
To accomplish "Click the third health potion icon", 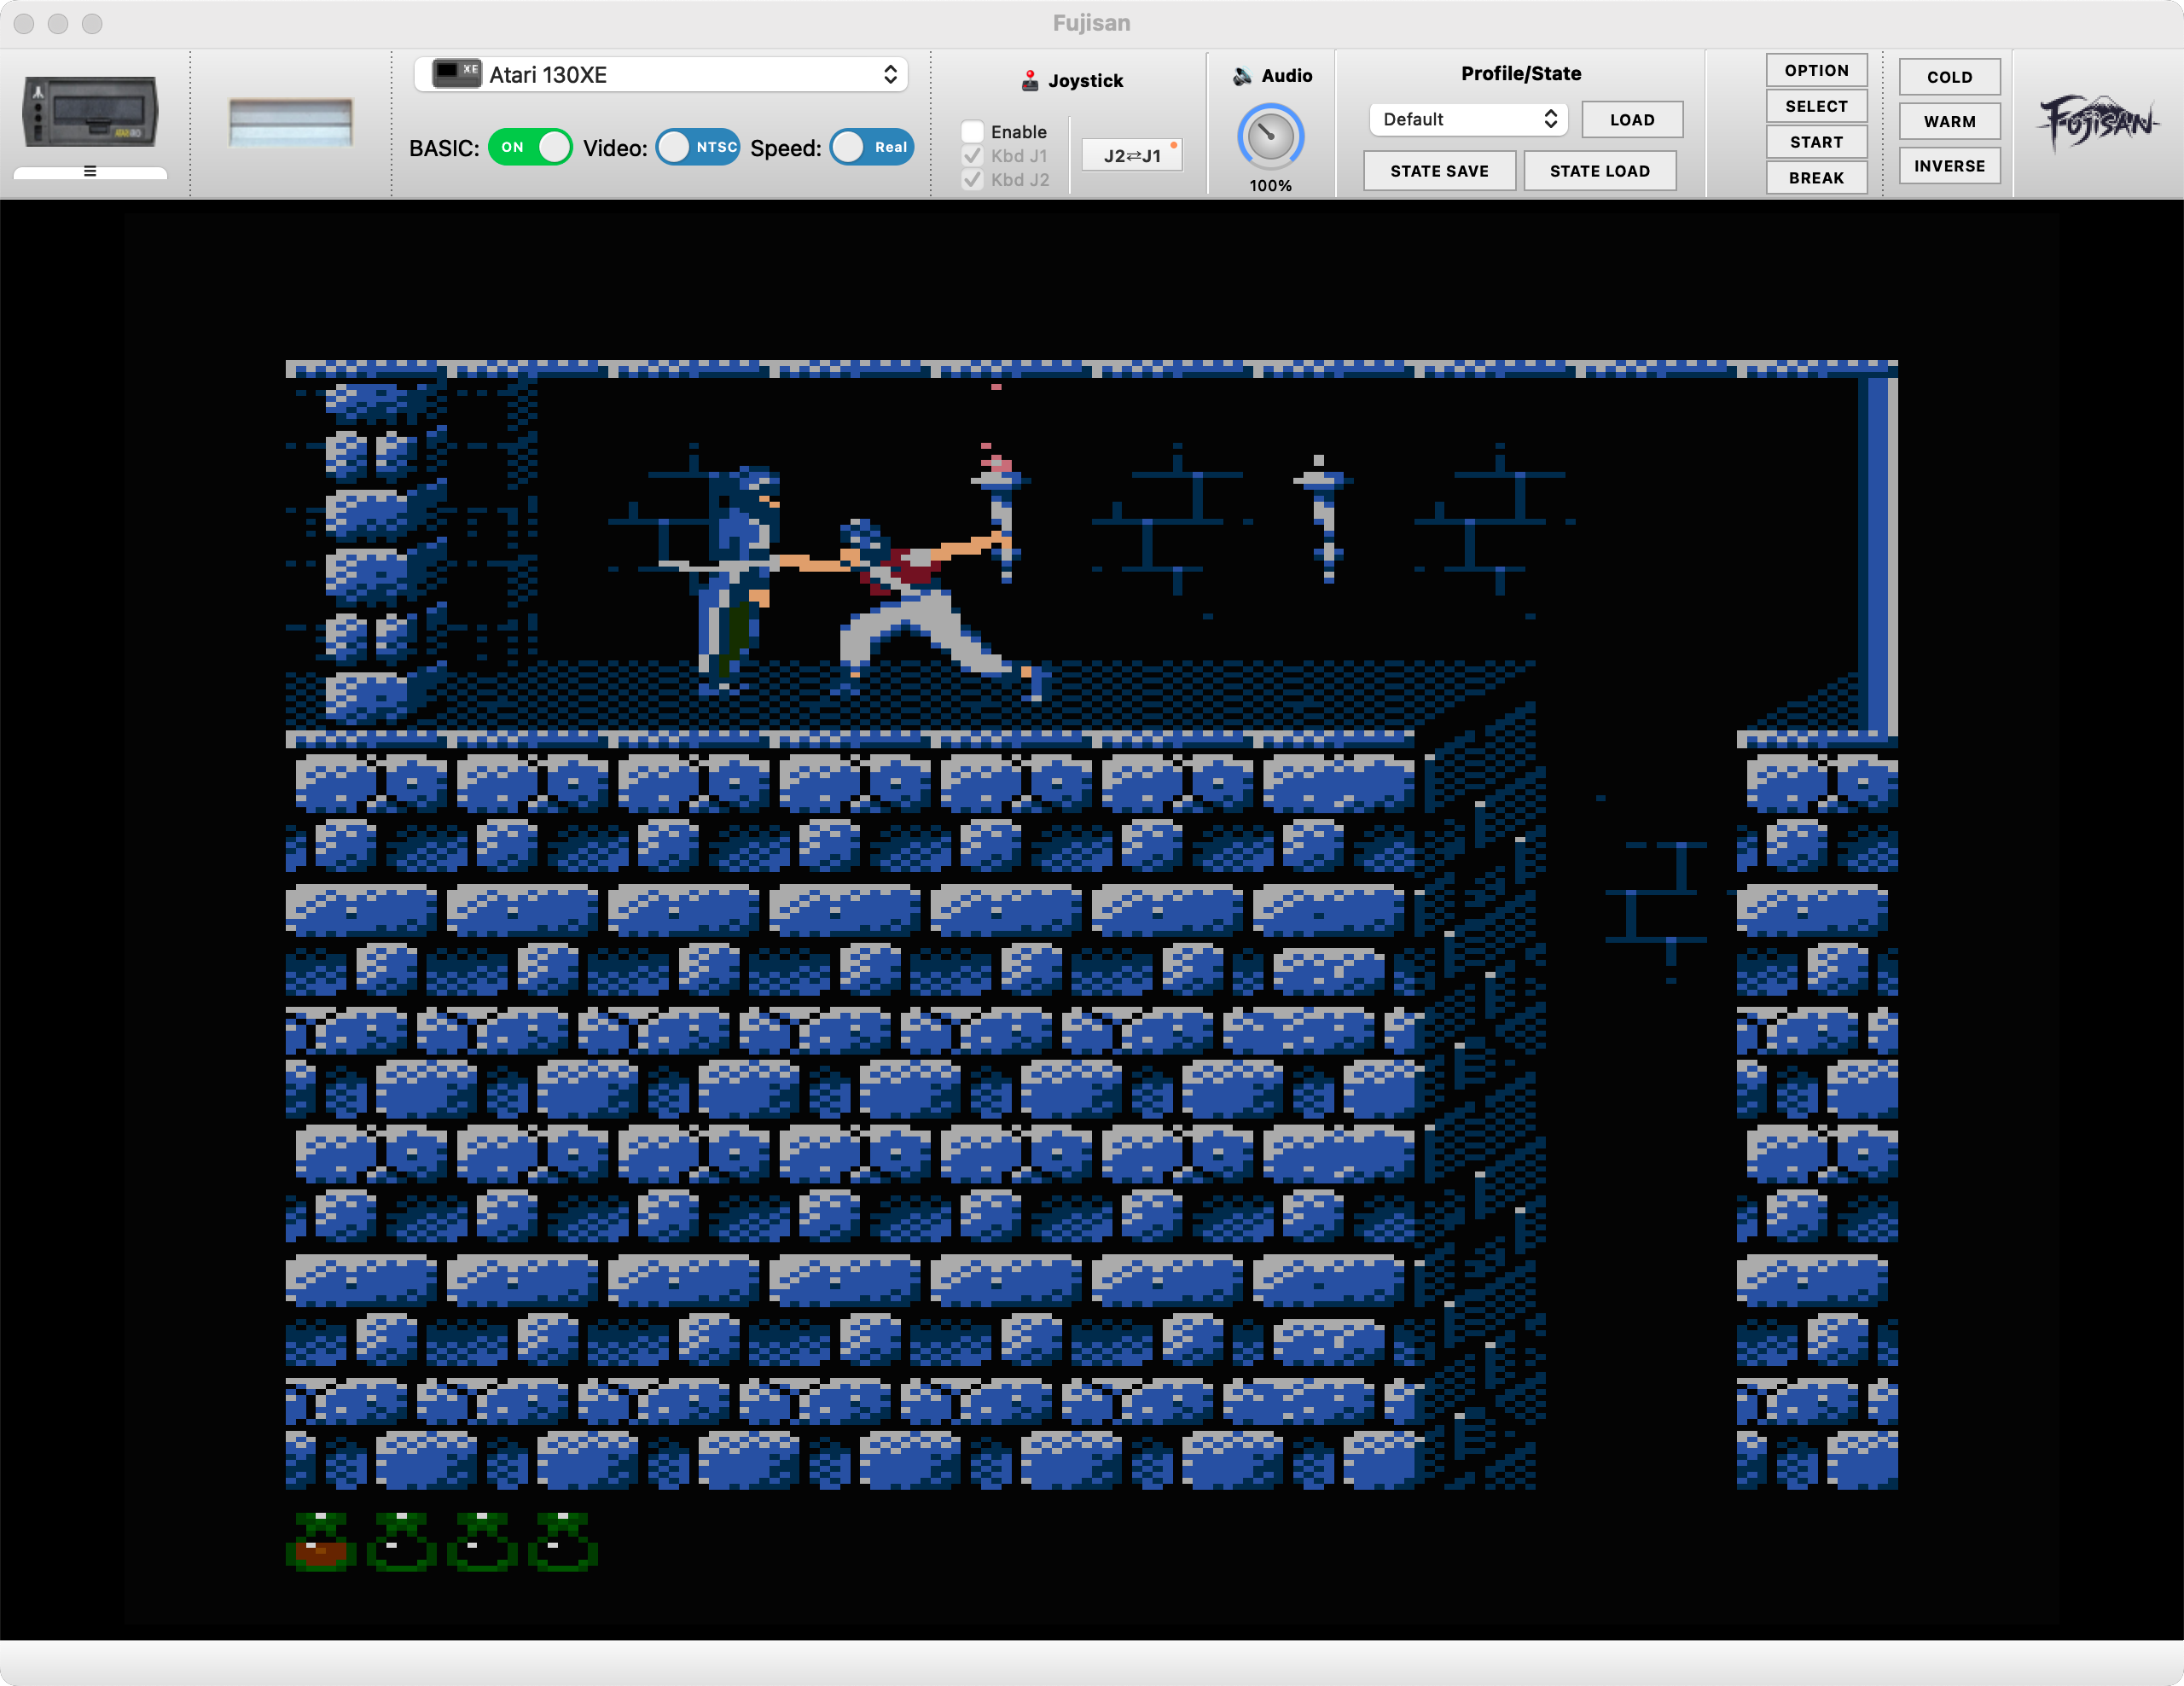I will point(482,1541).
